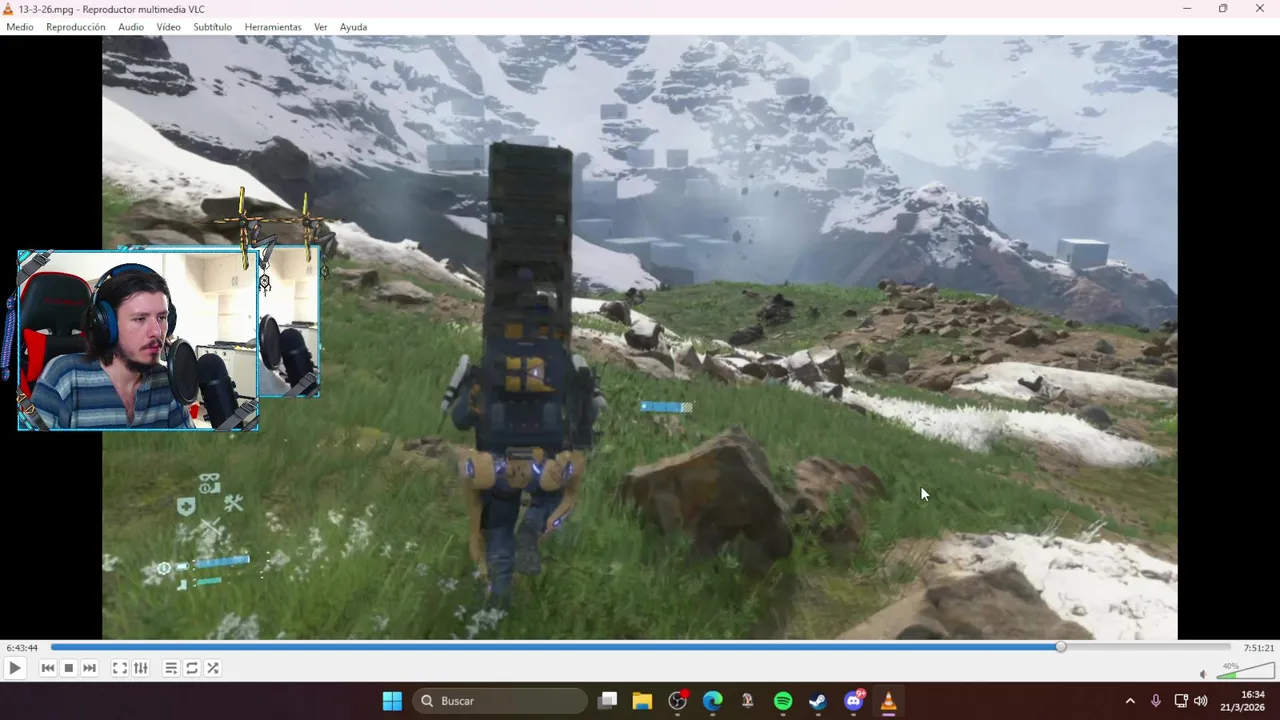Open system volume tray icon

tap(1201, 701)
